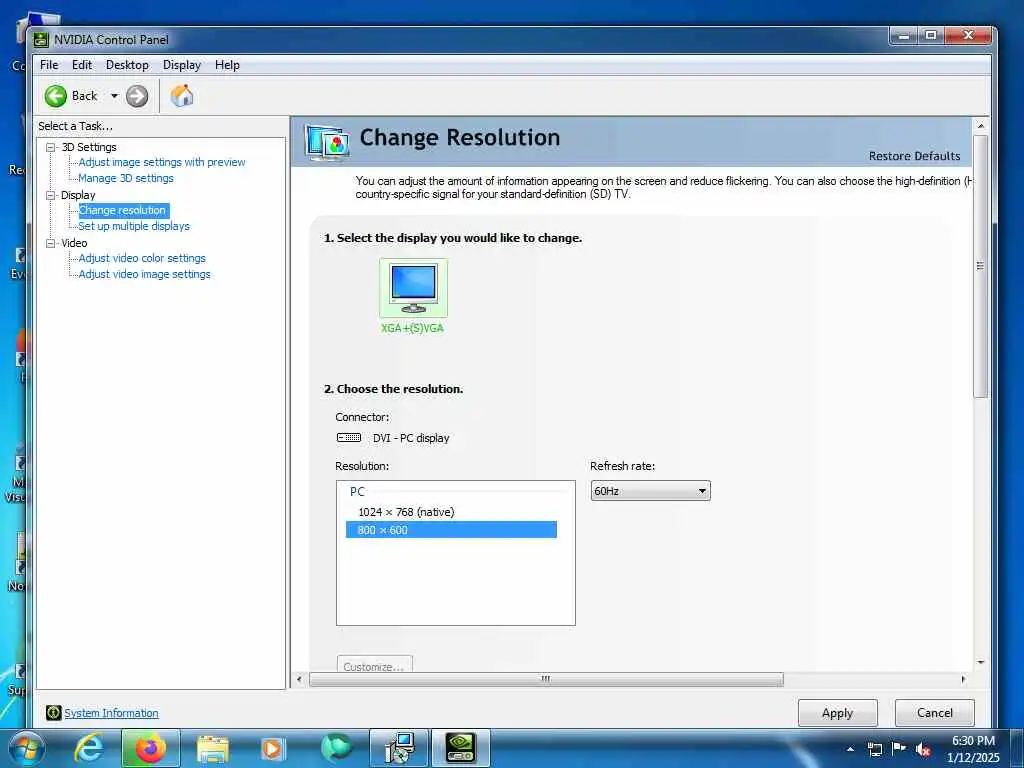
Task: Click the green Back arrow icon
Action: [x=56, y=96]
